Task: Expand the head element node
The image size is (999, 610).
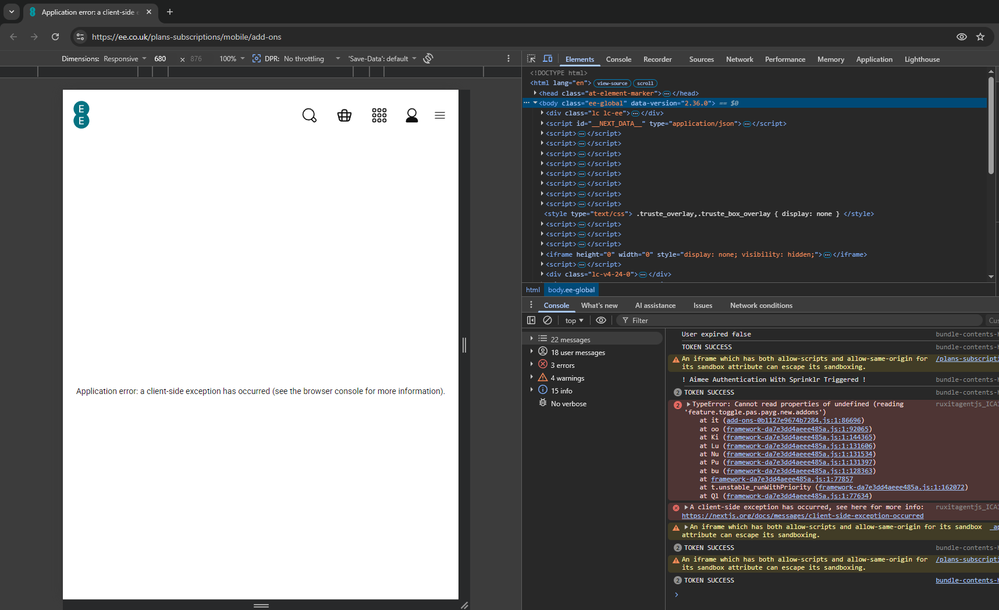Action: (535, 93)
